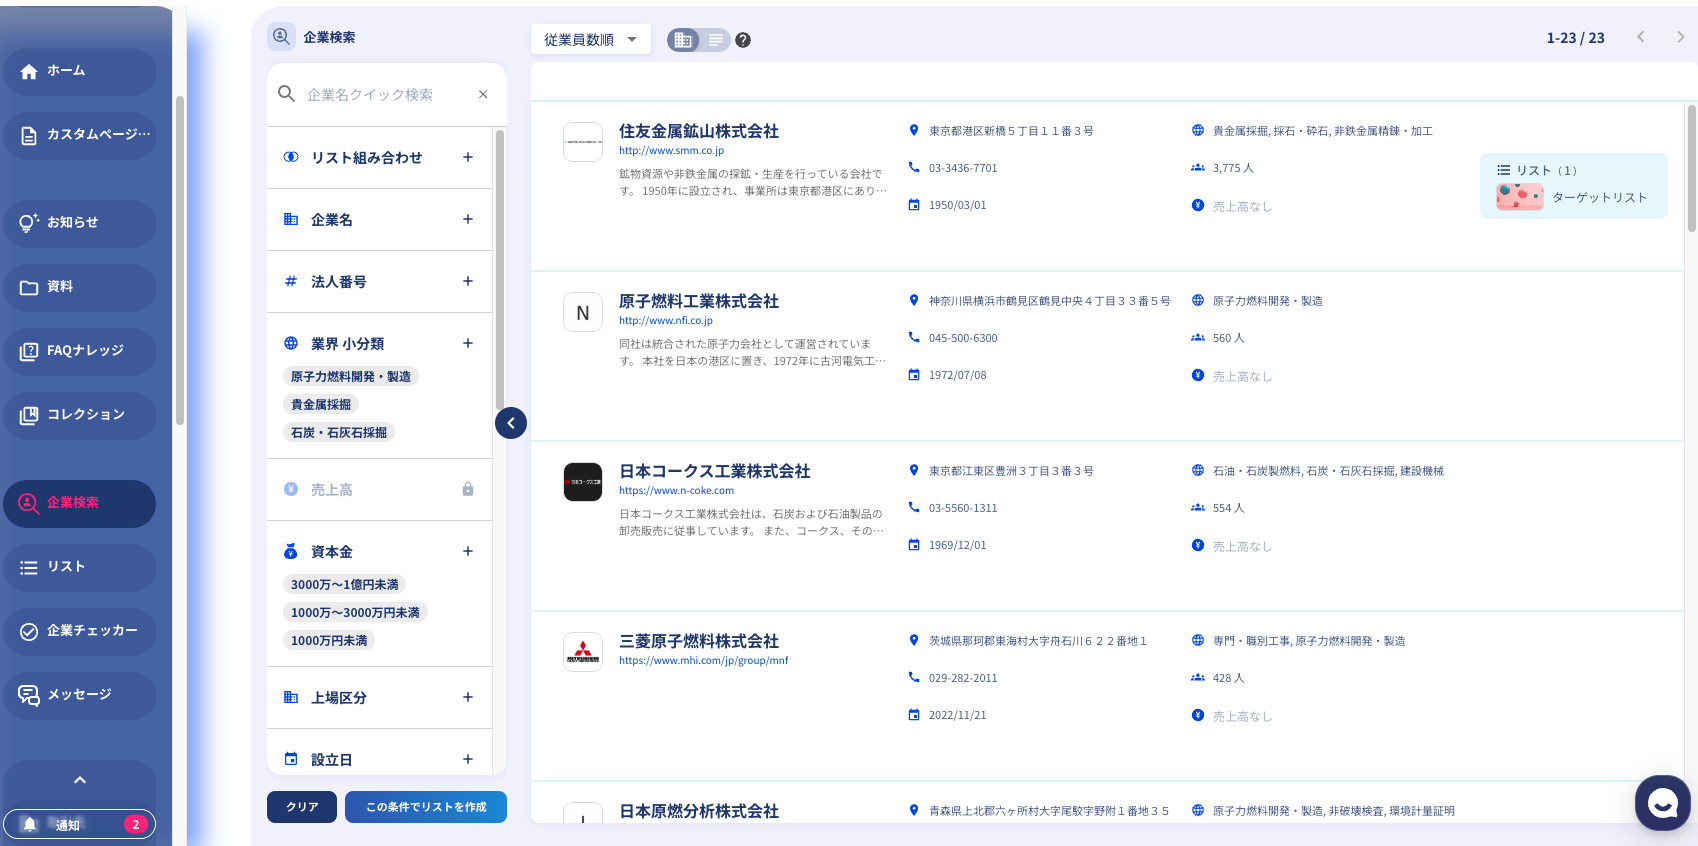Image resolution: width=1698 pixels, height=846 pixels.
Task: Go to next results page arrow
Action: 1680,37
